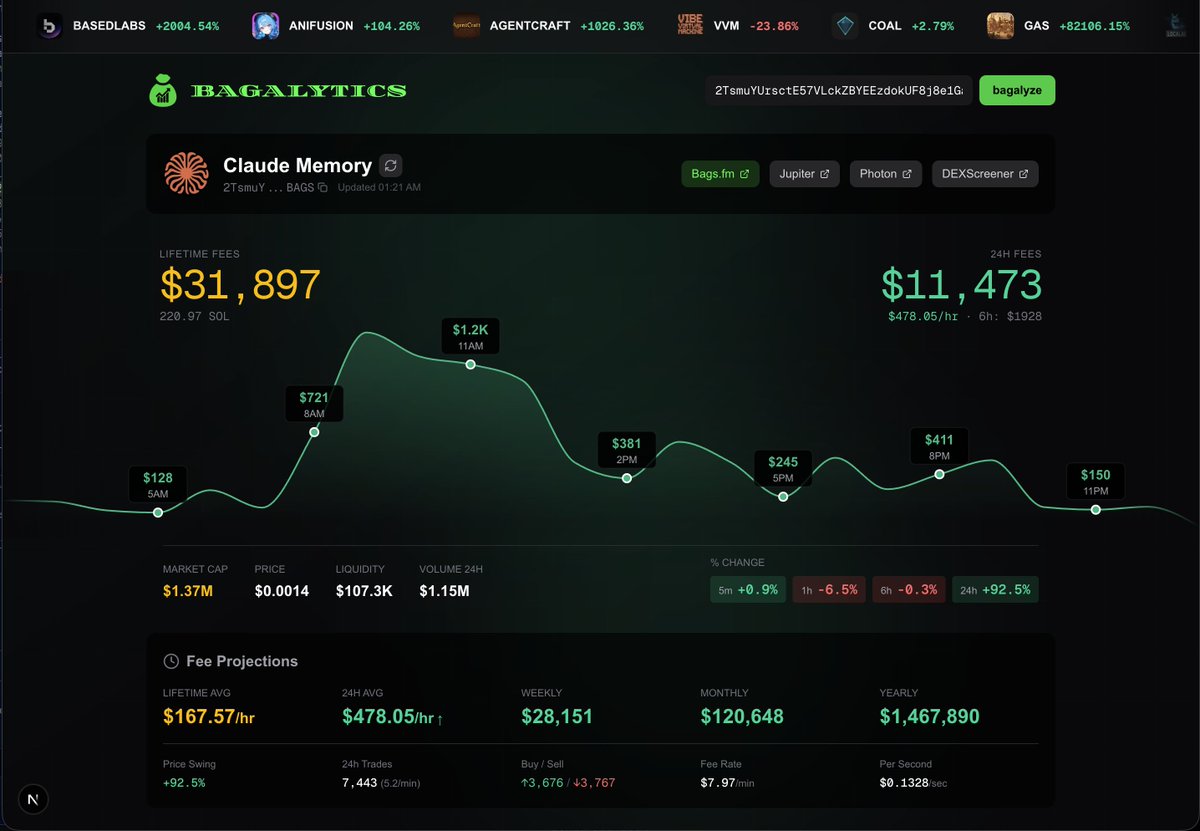Click the monthly $120,648 projection
This screenshot has height=831, width=1200.
click(x=742, y=717)
